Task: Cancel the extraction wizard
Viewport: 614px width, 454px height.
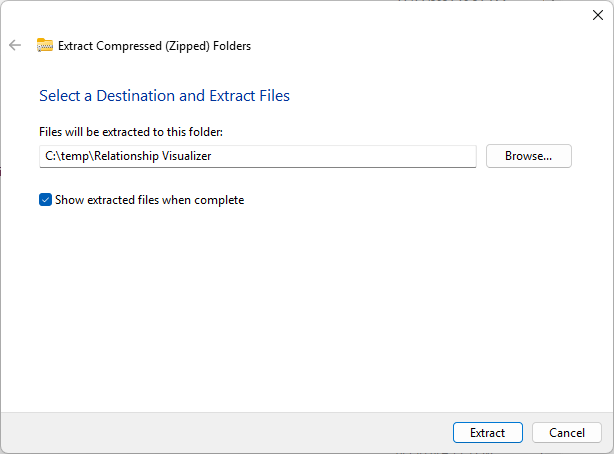Action: pos(566,433)
